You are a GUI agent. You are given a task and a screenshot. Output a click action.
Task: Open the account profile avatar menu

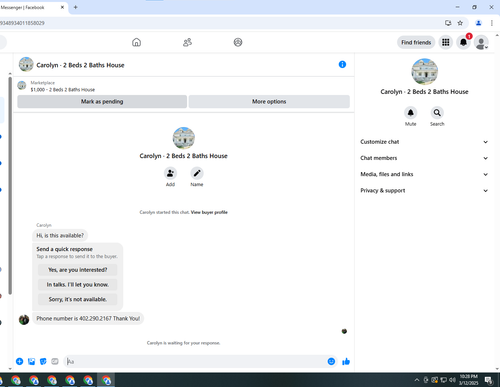(x=481, y=43)
